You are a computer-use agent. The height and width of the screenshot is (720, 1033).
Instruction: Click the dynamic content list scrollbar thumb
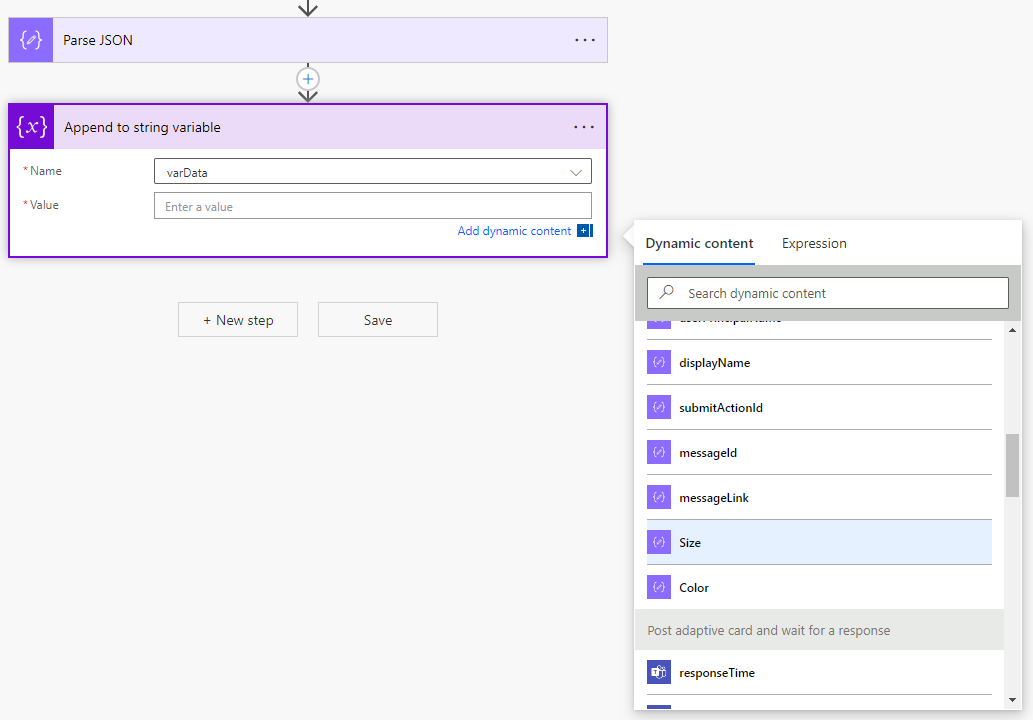[x=1012, y=465]
